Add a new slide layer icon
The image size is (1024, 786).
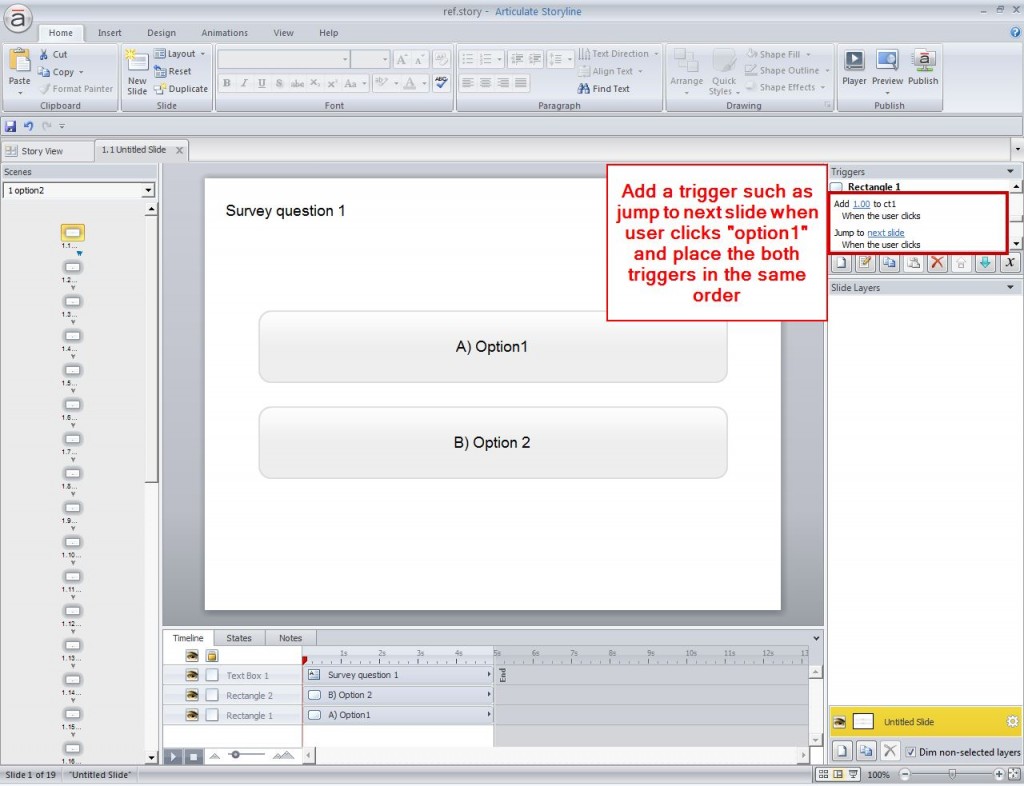(842, 751)
